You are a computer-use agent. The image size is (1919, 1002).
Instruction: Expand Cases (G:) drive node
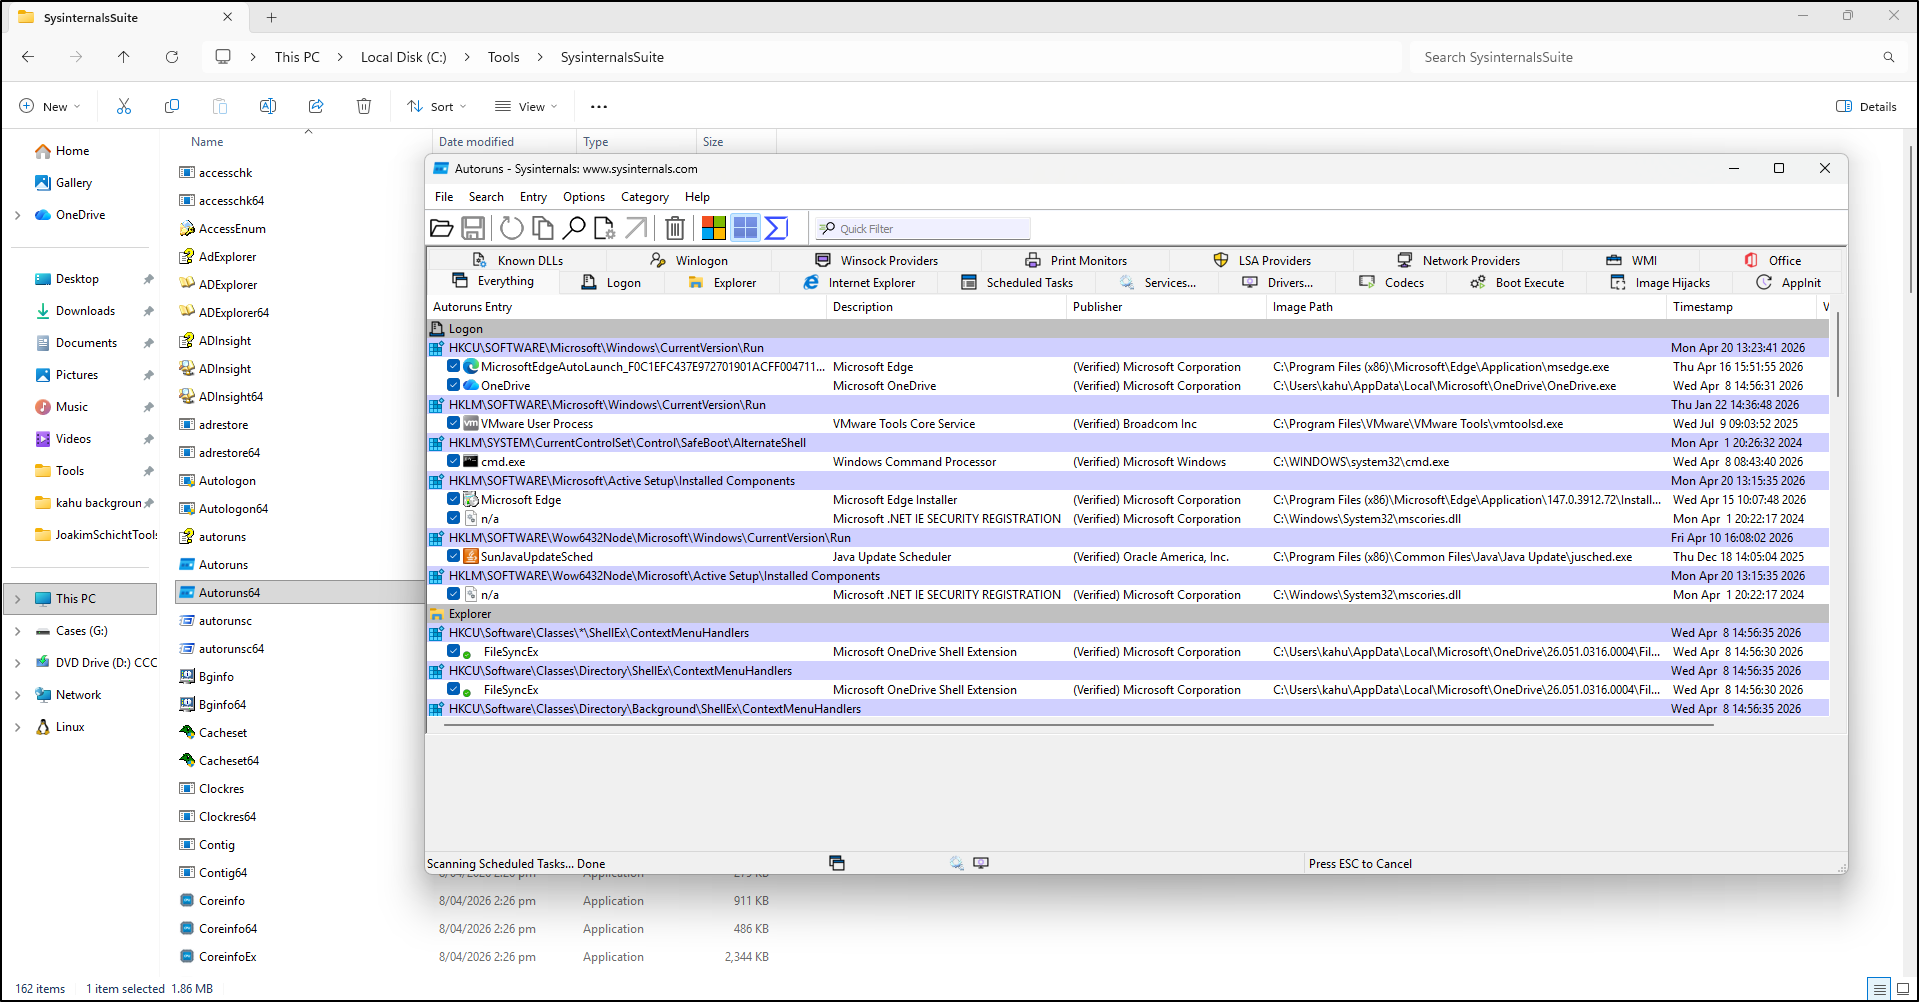pos(17,631)
